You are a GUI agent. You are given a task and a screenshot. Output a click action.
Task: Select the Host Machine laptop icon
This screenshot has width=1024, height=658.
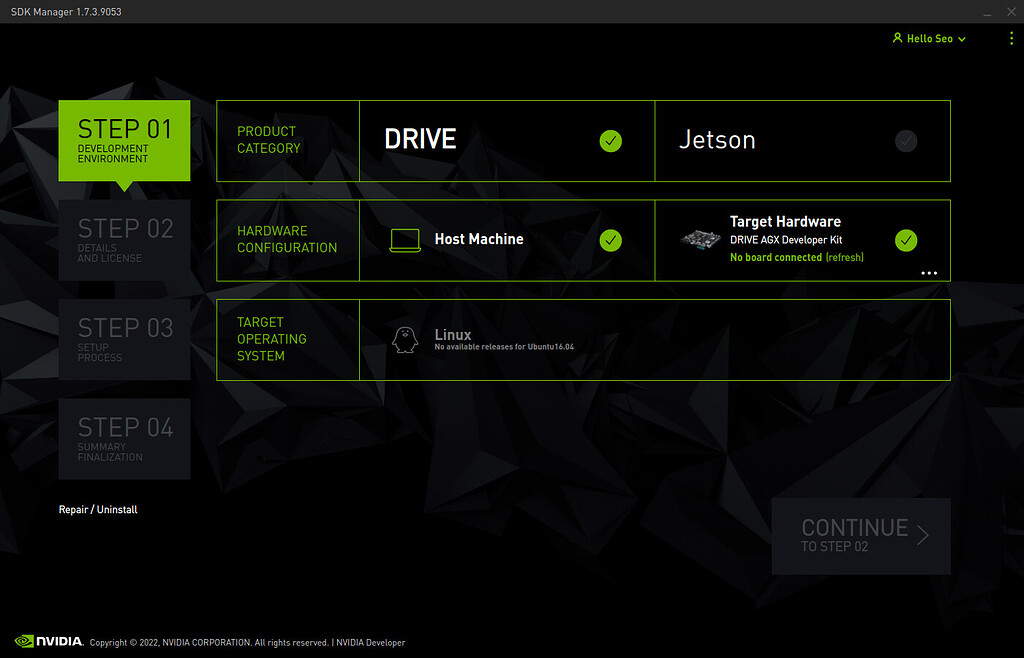tap(404, 240)
